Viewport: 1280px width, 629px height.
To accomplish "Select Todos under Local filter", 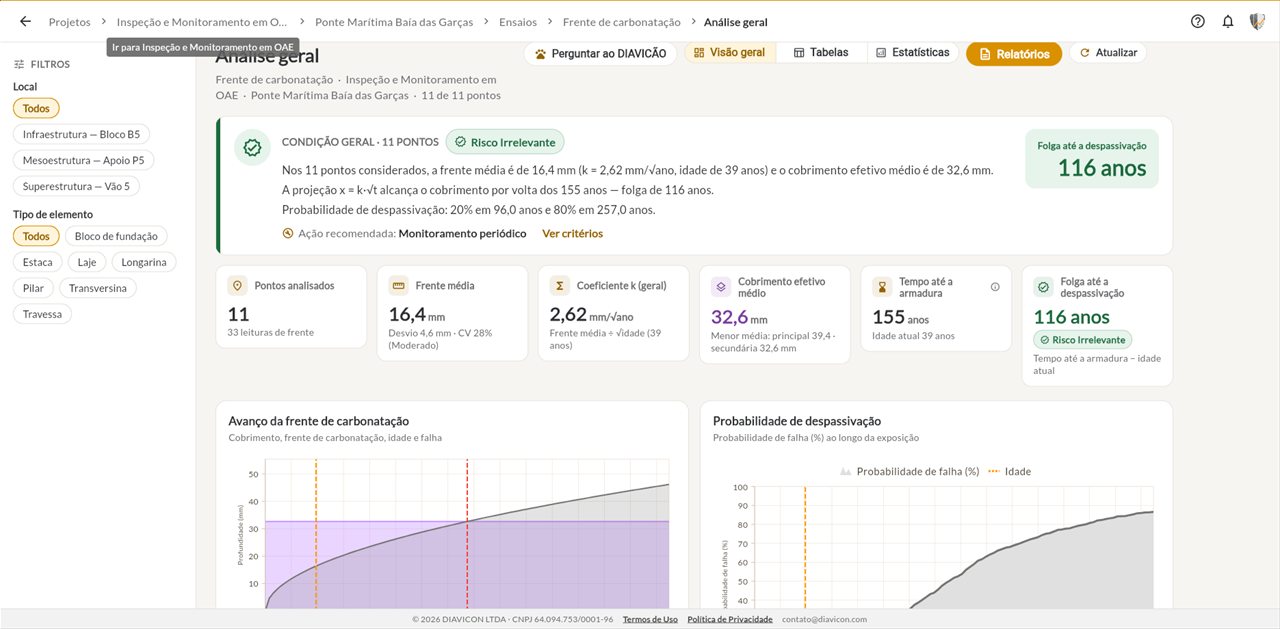I will 36,108.
